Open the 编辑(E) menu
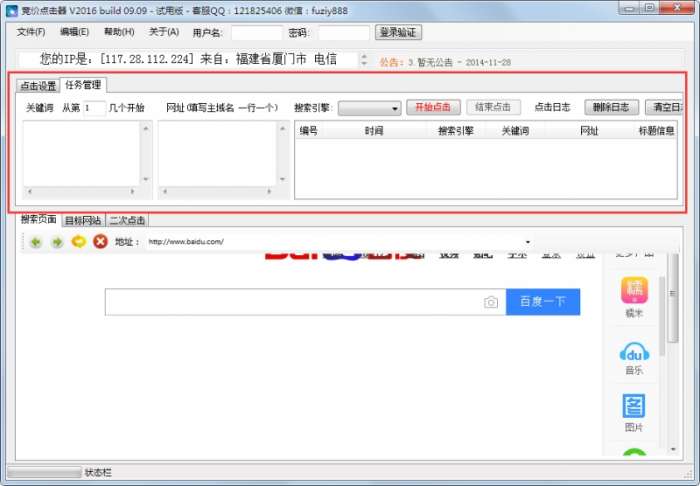The height and width of the screenshot is (486, 700). (x=74, y=32)
